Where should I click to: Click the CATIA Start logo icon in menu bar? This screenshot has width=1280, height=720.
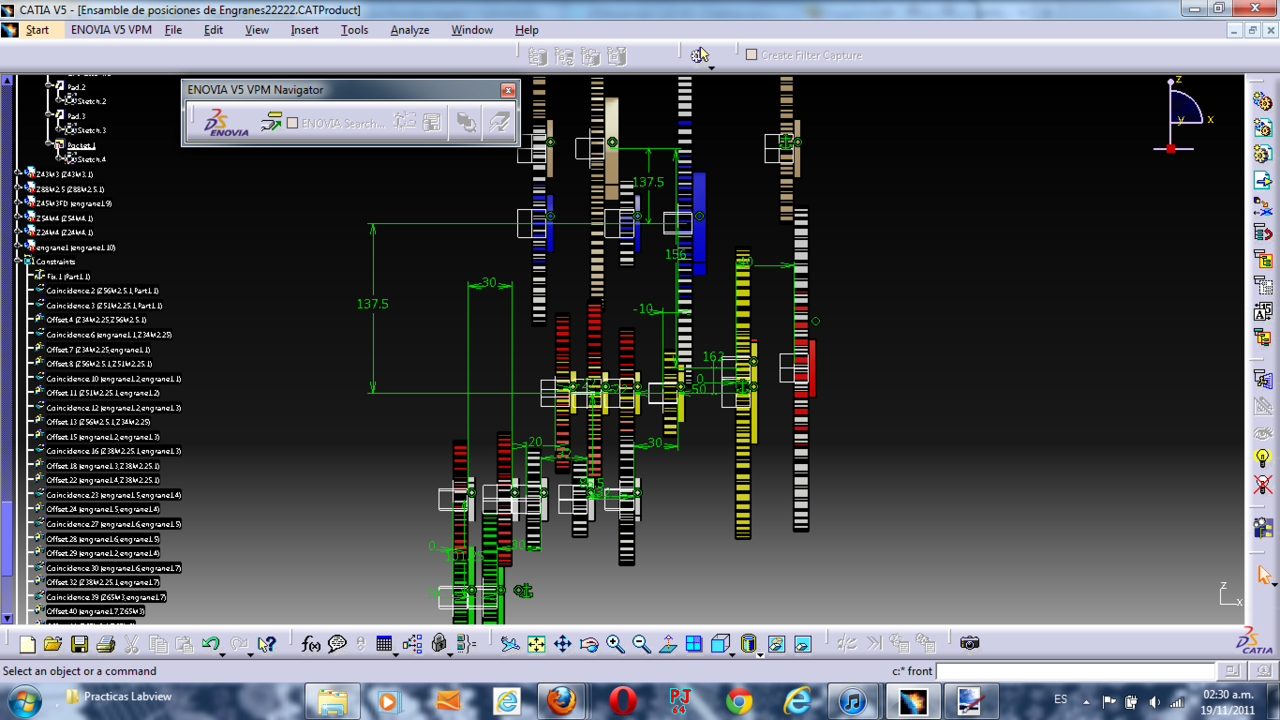10,30
